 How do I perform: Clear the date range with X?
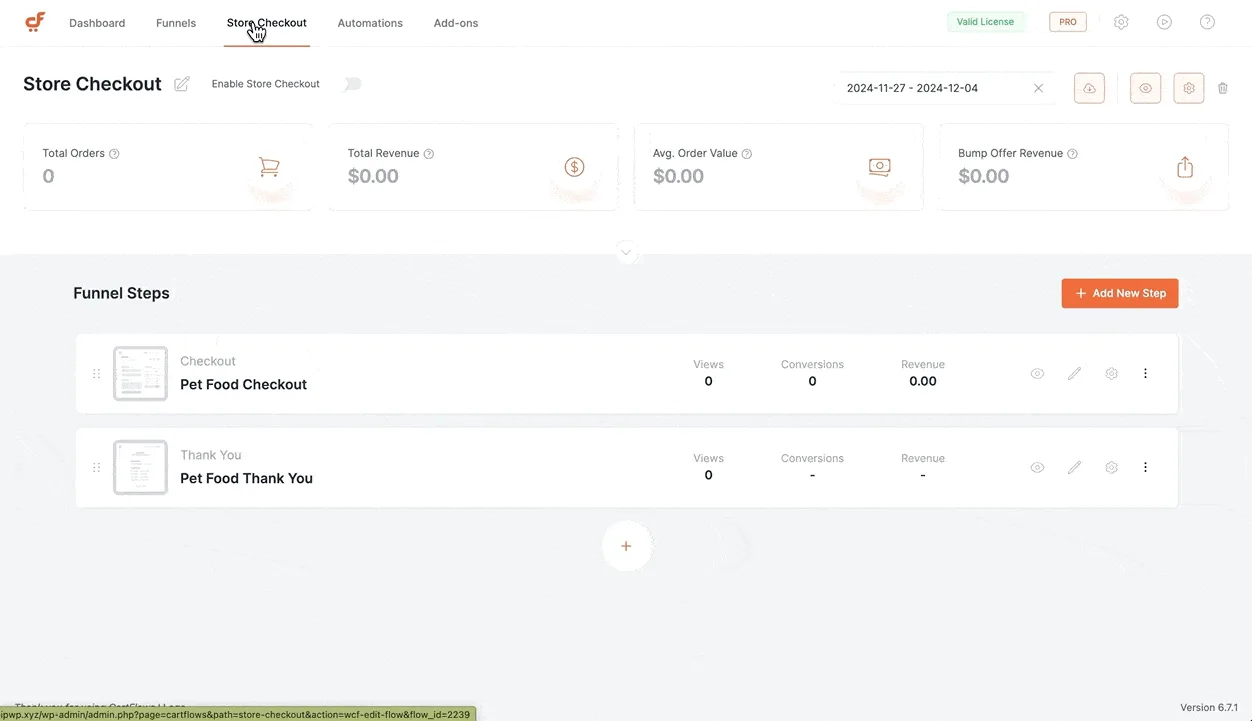click(x=1038, y=88)
